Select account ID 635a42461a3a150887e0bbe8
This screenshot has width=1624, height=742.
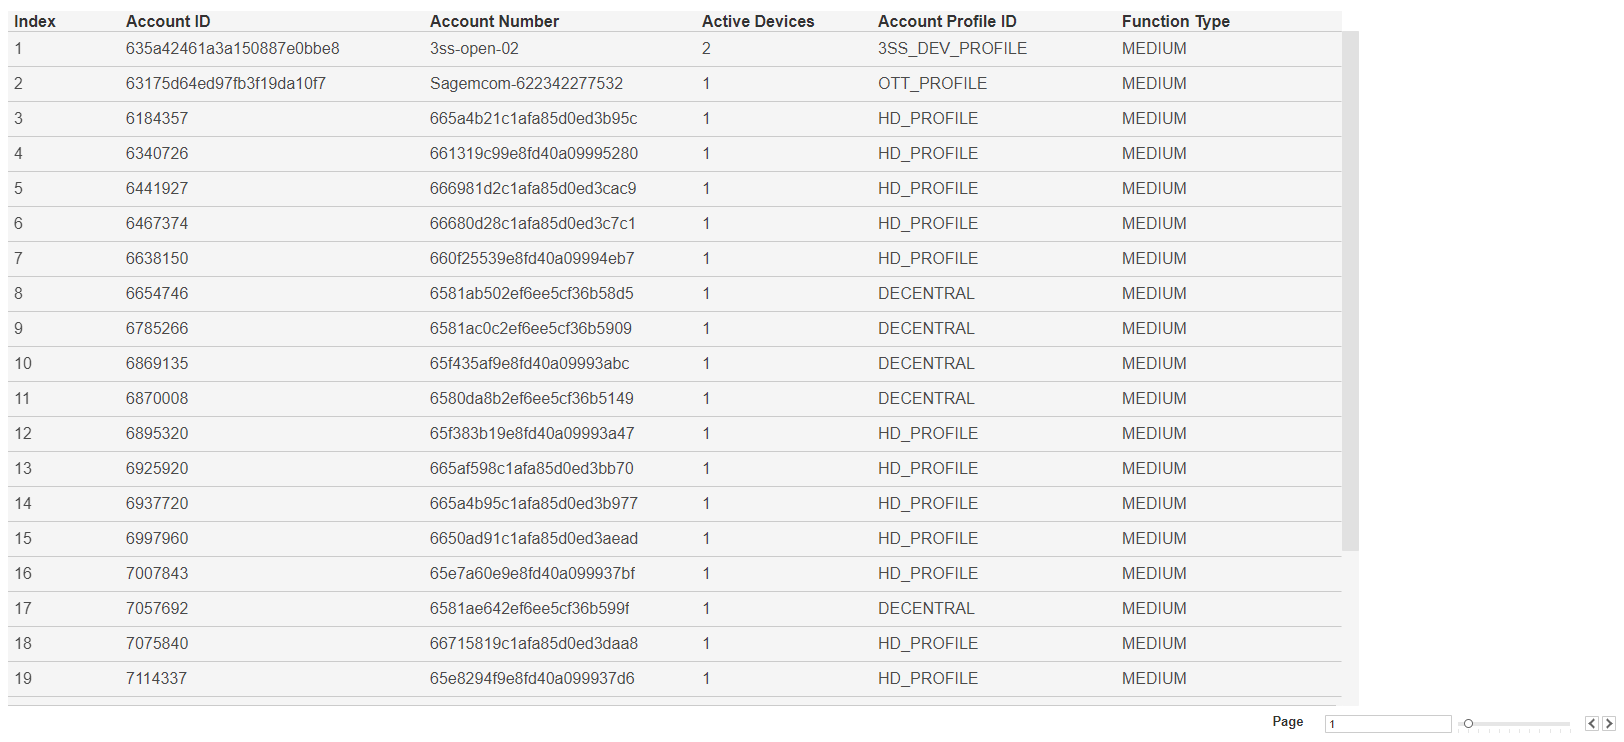pyautogui.click(x=232, y=48)
